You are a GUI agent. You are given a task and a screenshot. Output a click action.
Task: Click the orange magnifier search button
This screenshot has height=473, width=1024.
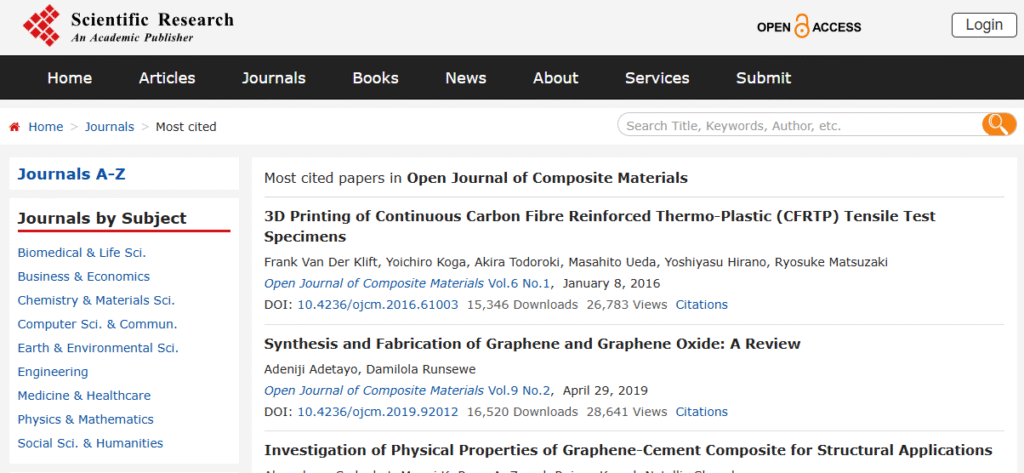point(999,124)
